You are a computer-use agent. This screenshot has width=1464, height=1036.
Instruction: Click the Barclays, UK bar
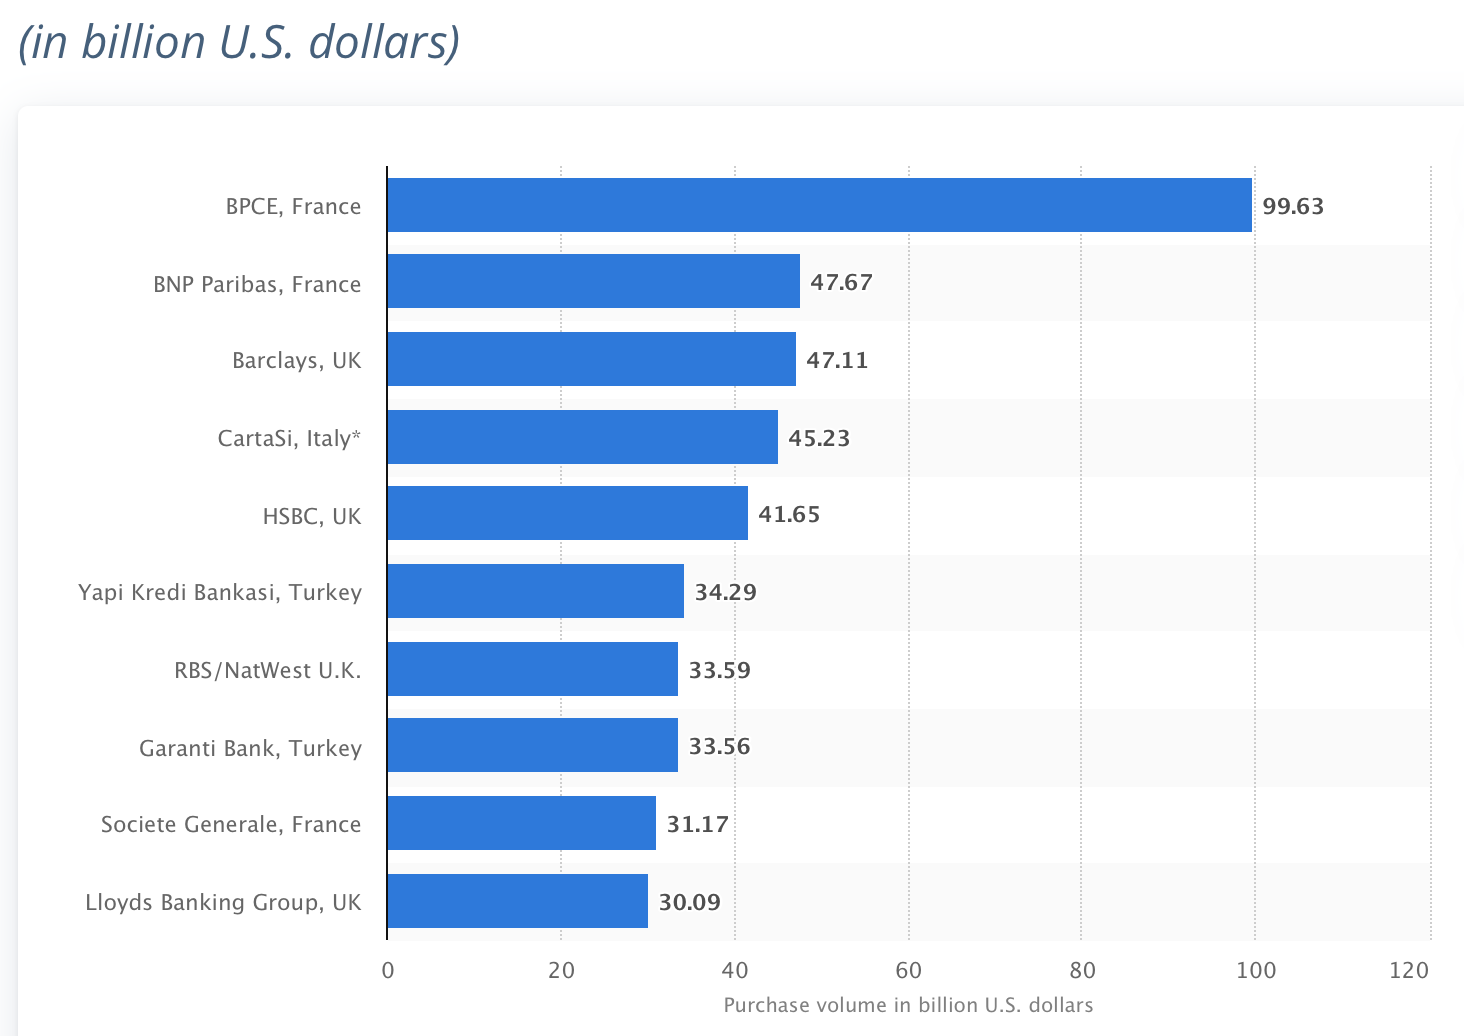[x=592, y=359]
